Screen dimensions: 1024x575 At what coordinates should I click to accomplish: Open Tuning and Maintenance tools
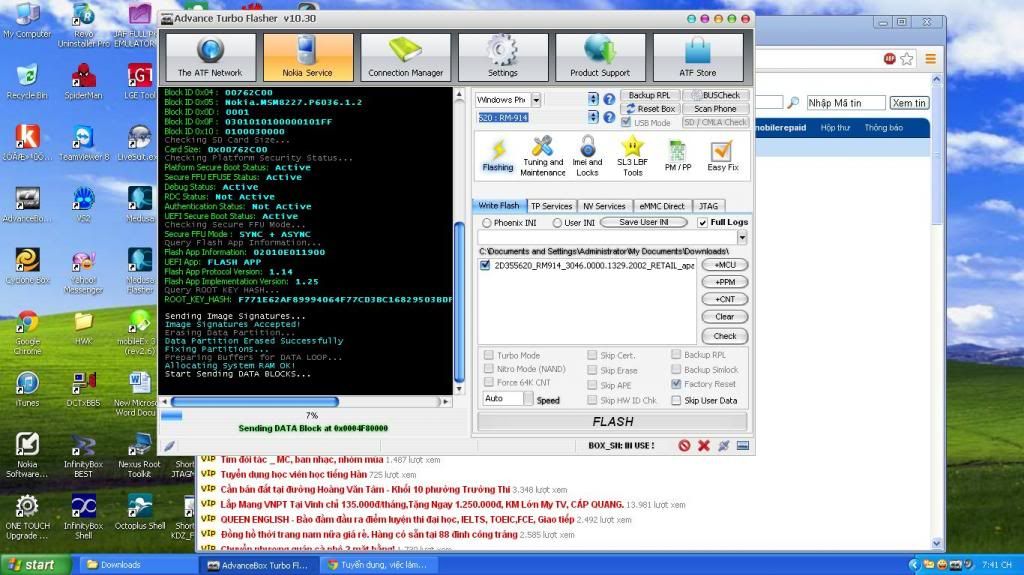click(x=543, y=156)
